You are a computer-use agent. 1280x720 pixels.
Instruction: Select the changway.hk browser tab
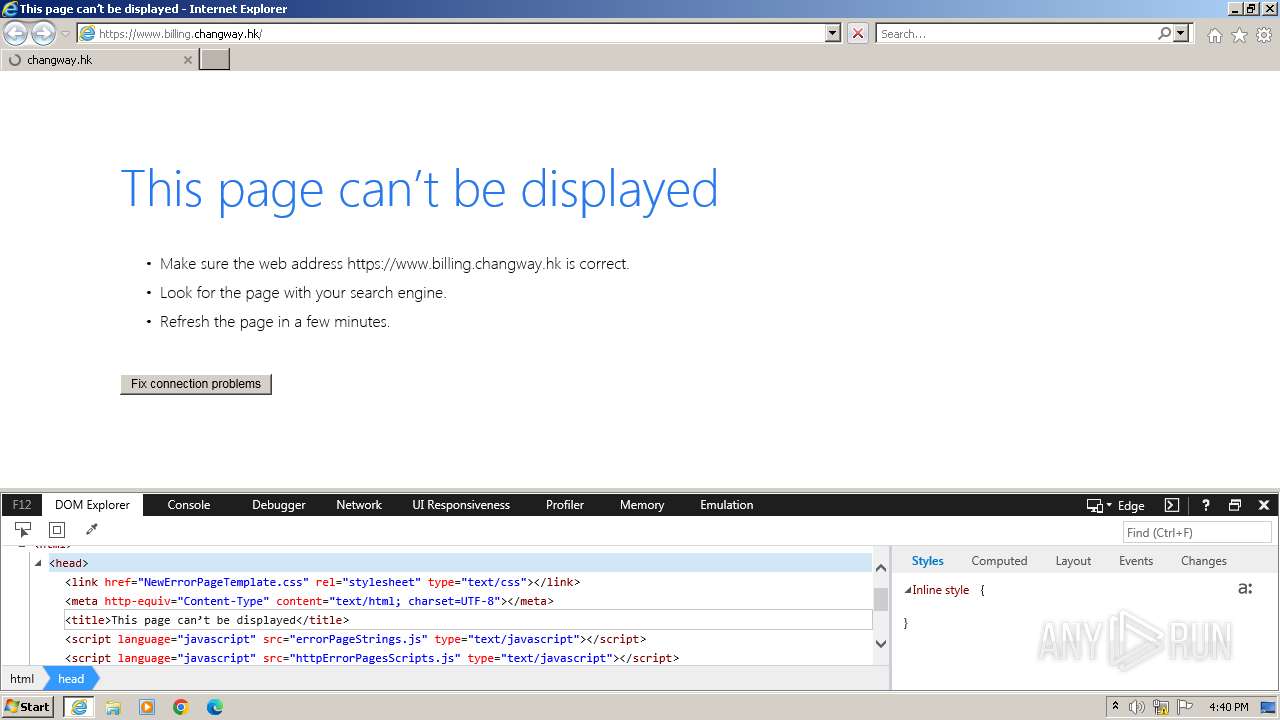[99, 60]
